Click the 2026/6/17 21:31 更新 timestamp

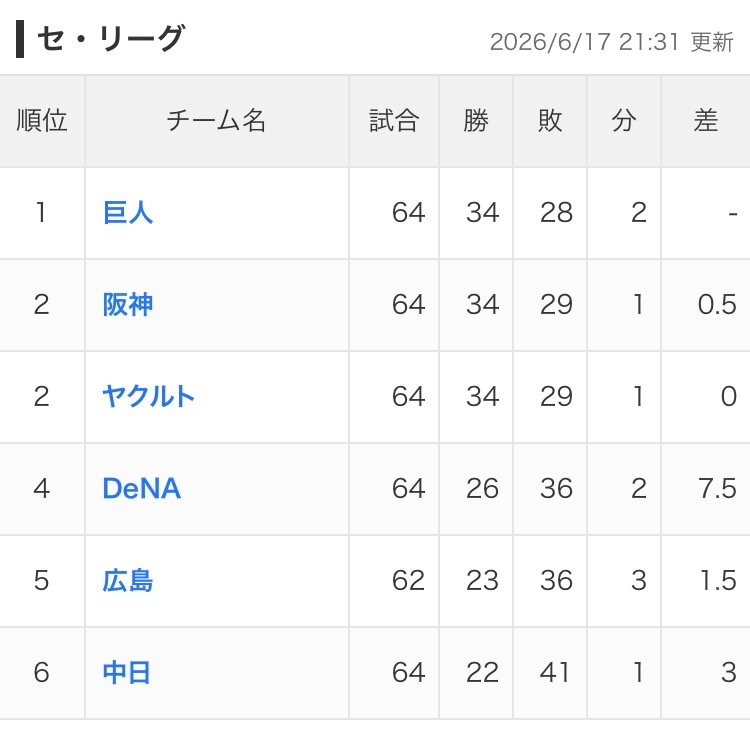pos(612,42)
